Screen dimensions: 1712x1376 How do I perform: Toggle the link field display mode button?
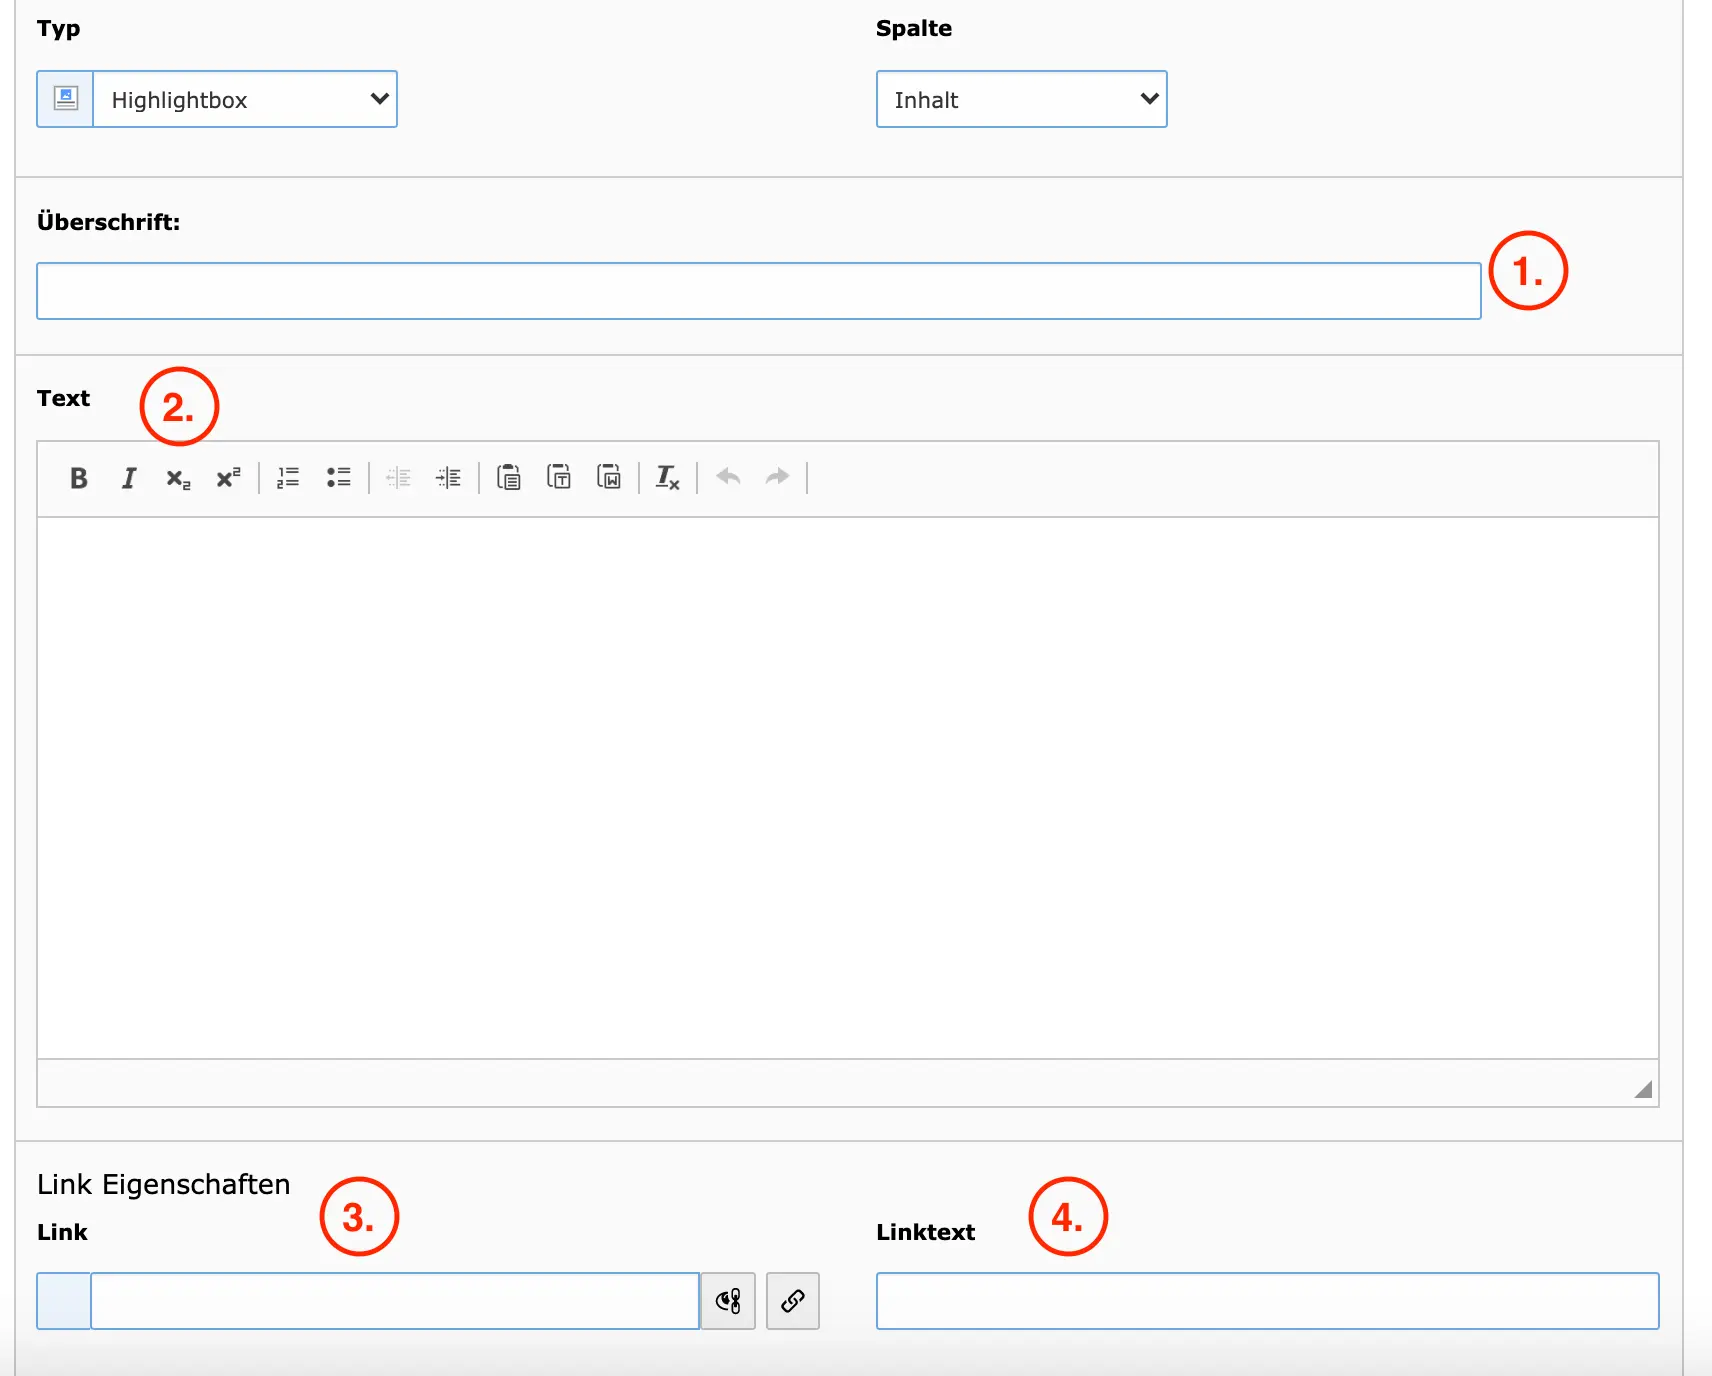[x=728, y=1301]
